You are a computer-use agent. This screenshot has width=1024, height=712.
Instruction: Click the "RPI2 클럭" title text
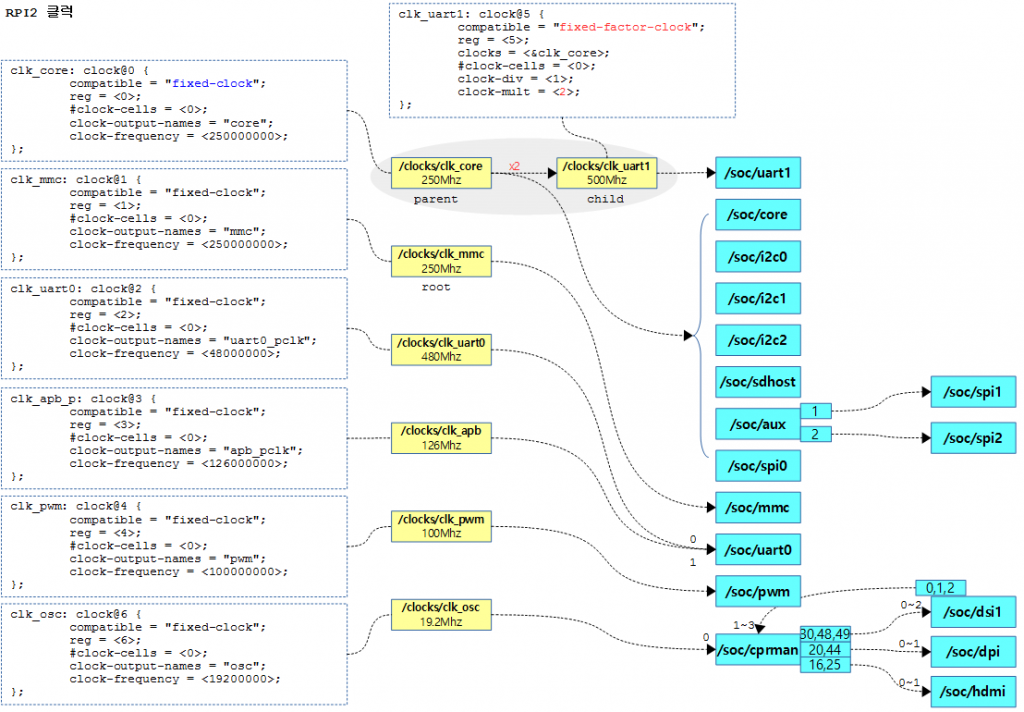point(39,12)
